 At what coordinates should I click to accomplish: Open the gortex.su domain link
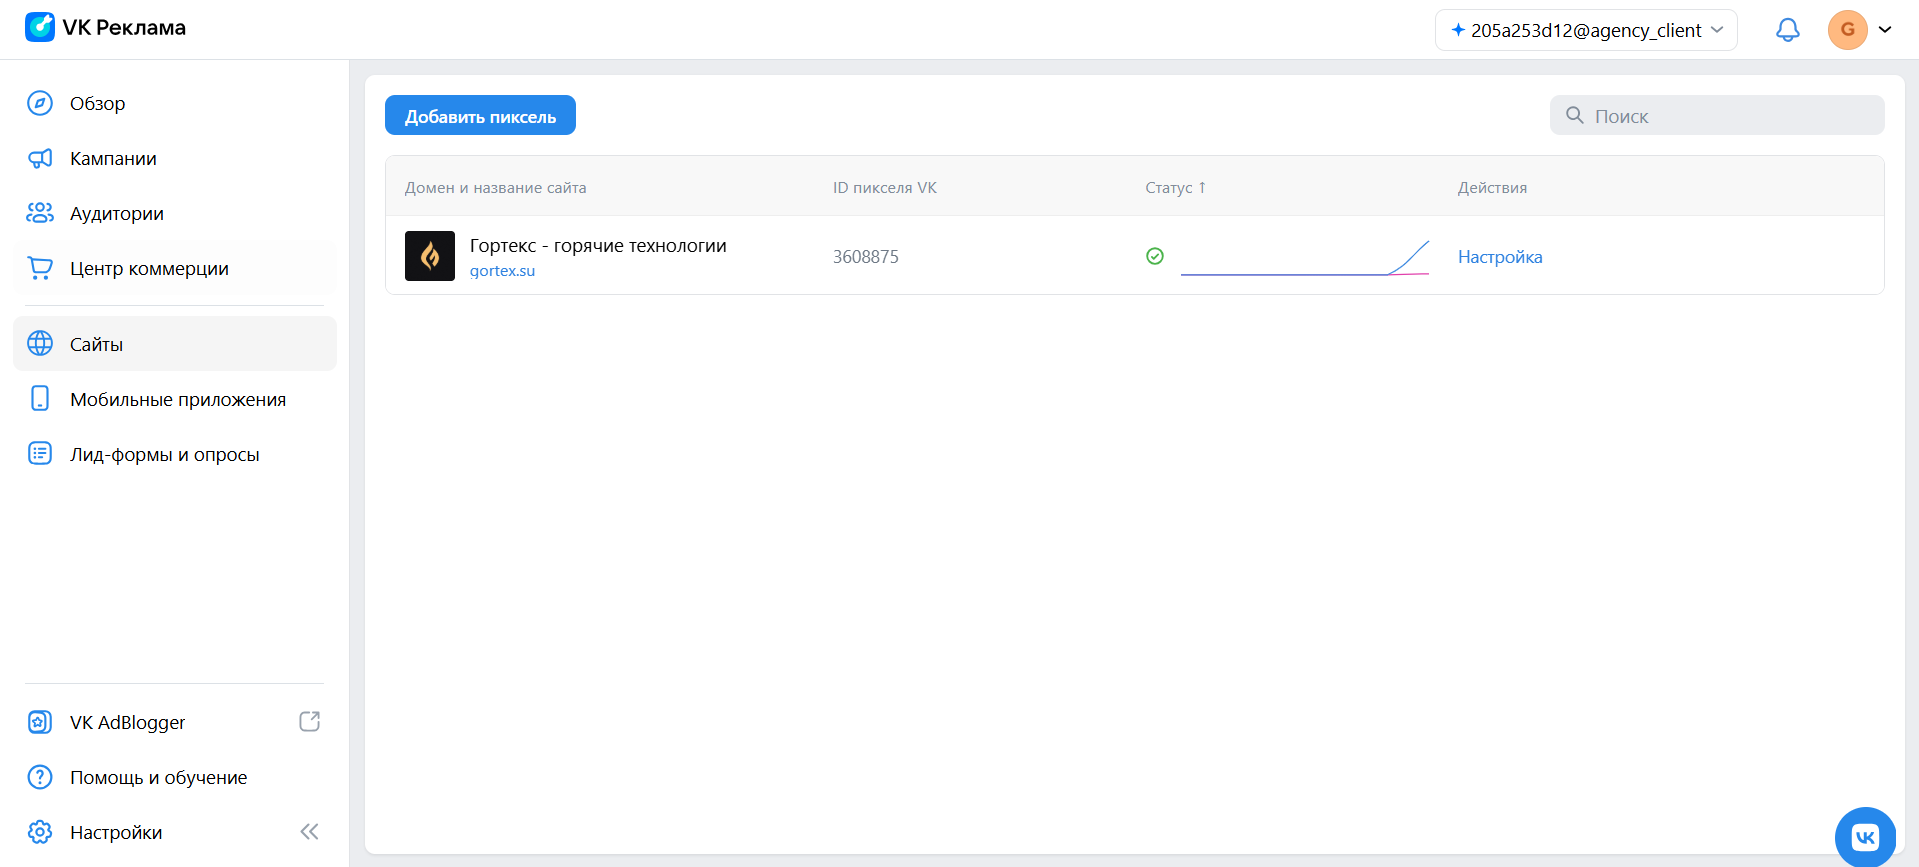tap(502, 271)
